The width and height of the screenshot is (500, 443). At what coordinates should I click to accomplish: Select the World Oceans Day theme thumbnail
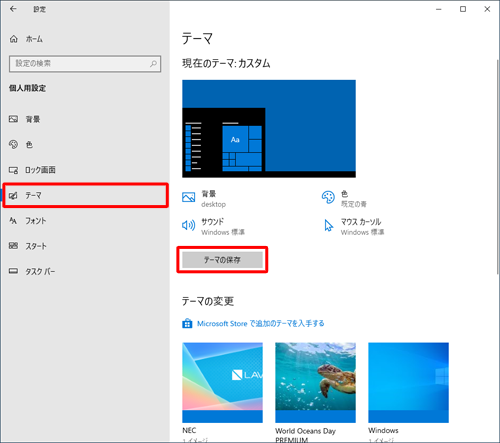tap(315, 383)
